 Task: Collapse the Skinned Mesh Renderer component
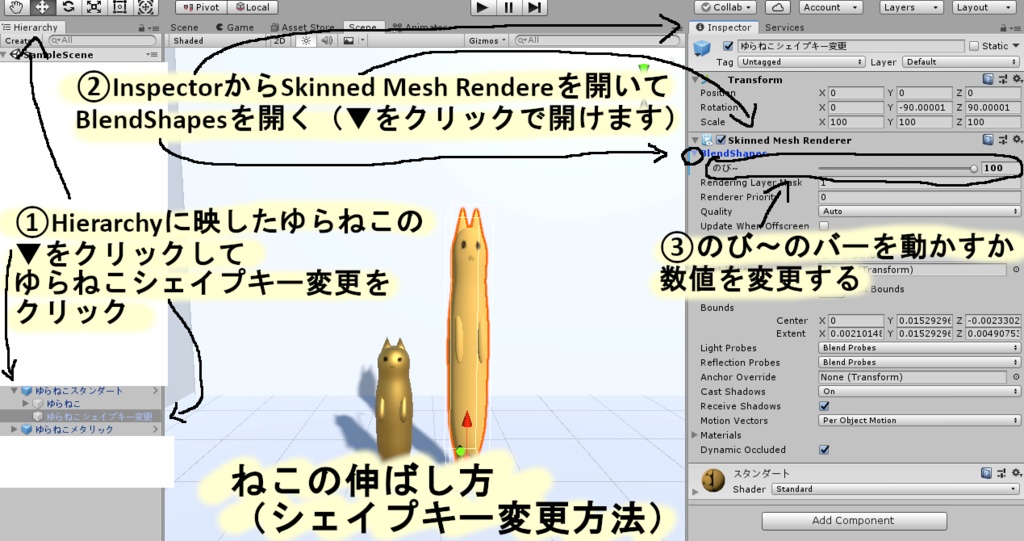tap(695, 140)
